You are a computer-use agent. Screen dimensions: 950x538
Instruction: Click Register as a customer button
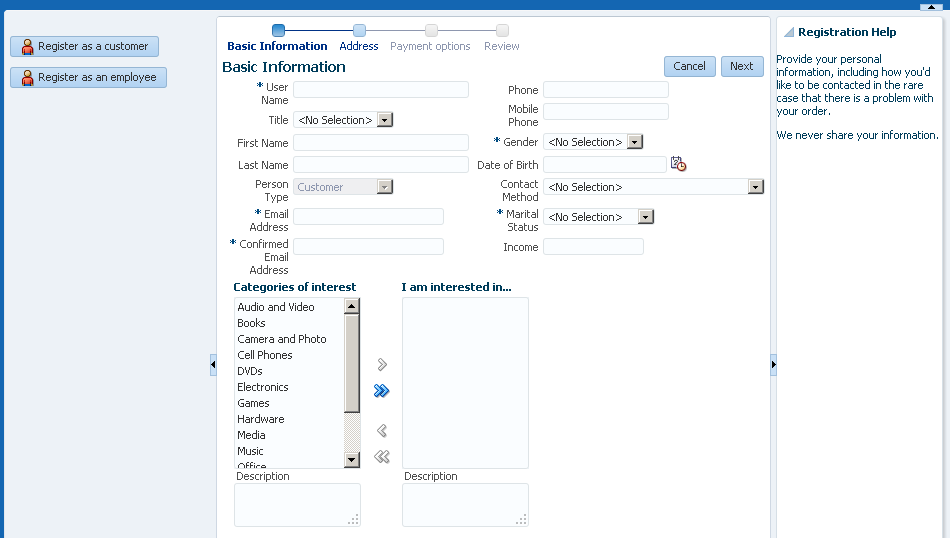[84, 47]
